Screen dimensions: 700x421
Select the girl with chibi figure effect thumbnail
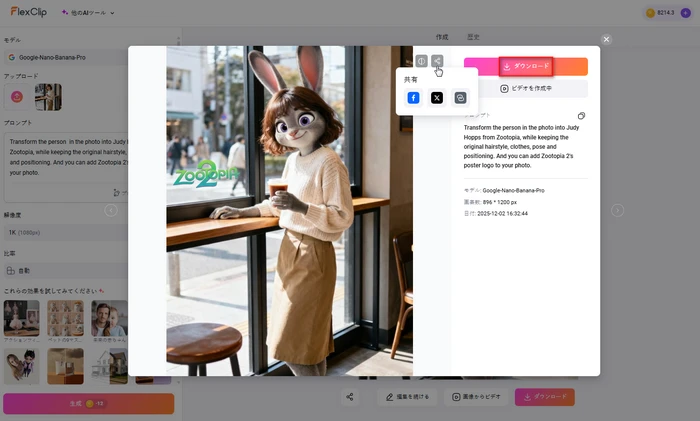click(x=21, y=367)
